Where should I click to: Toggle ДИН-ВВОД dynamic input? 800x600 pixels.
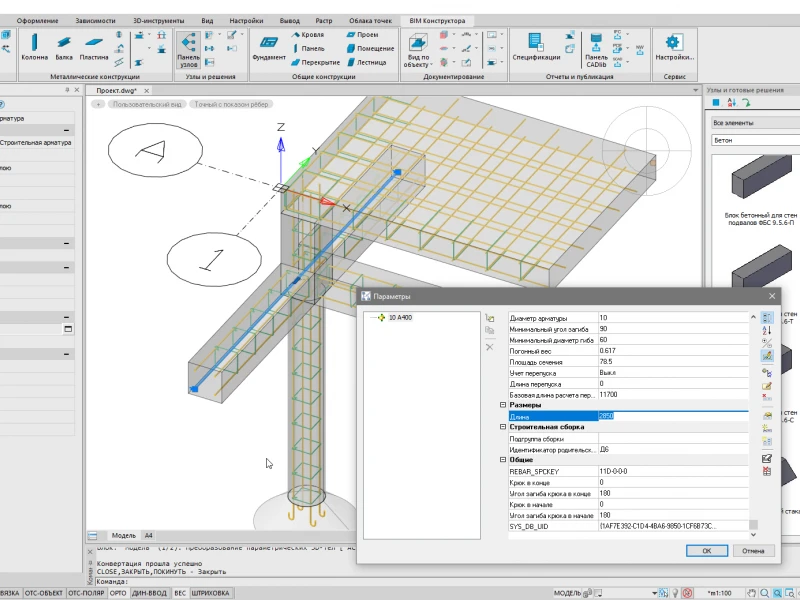tap(149, 593)
